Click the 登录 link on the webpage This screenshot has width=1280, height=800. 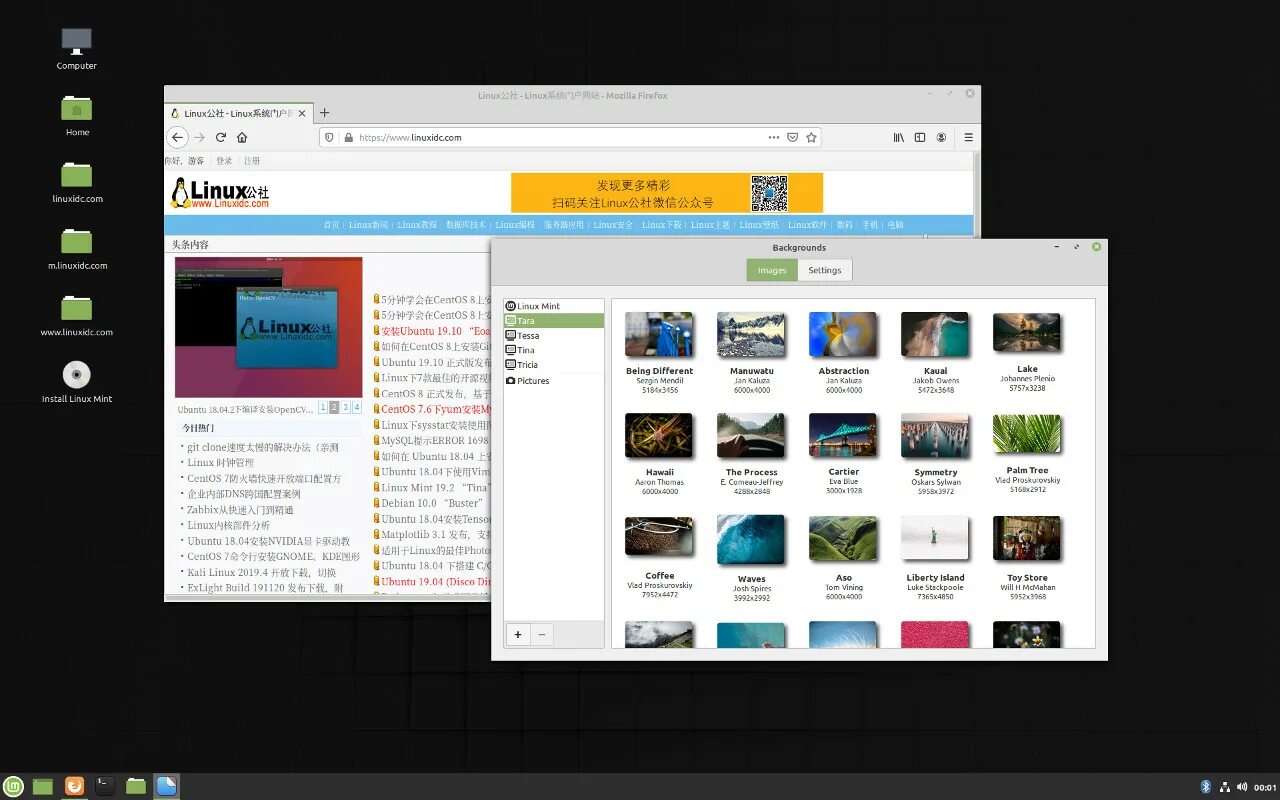[224, 160]
